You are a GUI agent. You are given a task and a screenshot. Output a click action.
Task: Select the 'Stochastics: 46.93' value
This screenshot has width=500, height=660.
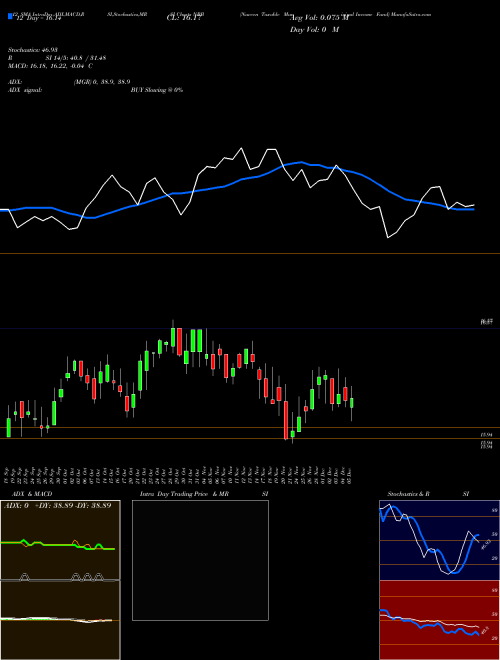click(x=32, y=50)
